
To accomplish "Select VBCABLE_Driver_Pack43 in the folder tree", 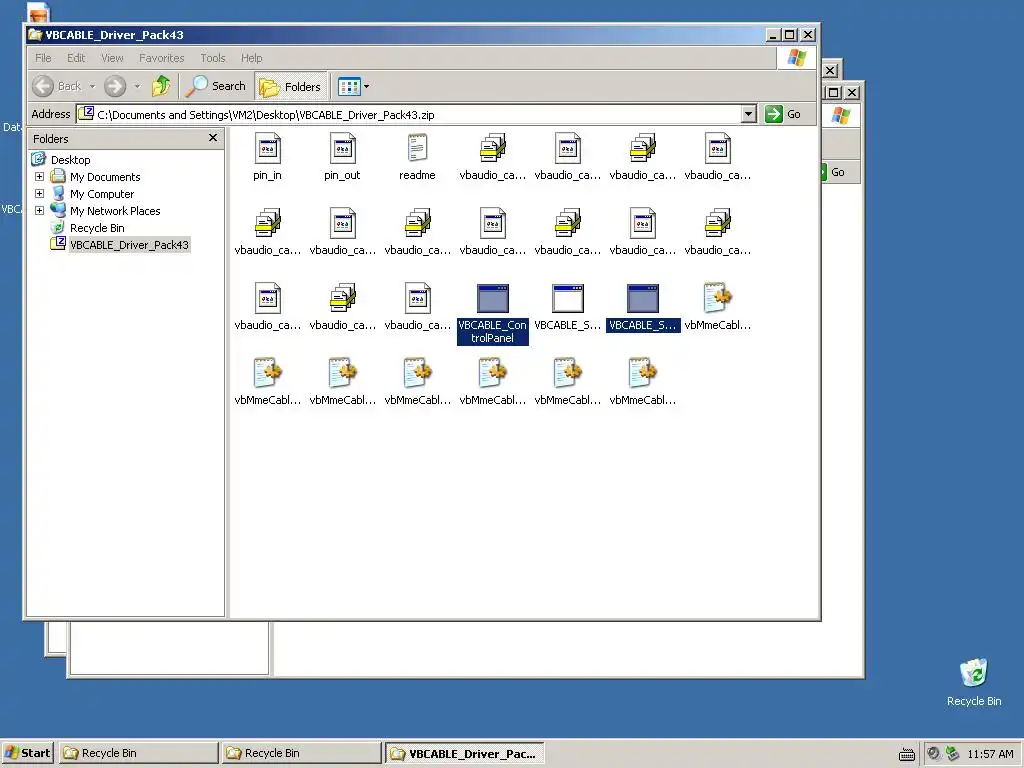I will click(x=129, y=245).
